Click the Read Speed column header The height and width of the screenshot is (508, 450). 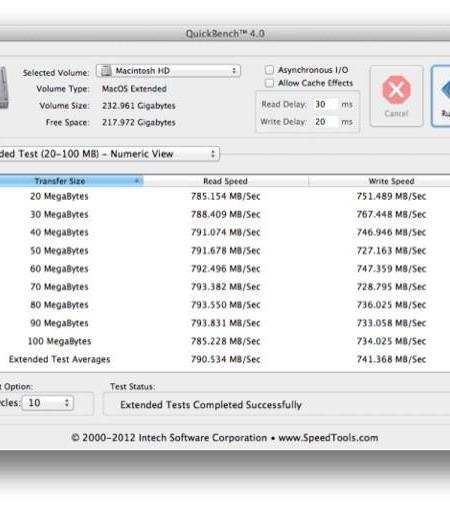pos(225,181)
